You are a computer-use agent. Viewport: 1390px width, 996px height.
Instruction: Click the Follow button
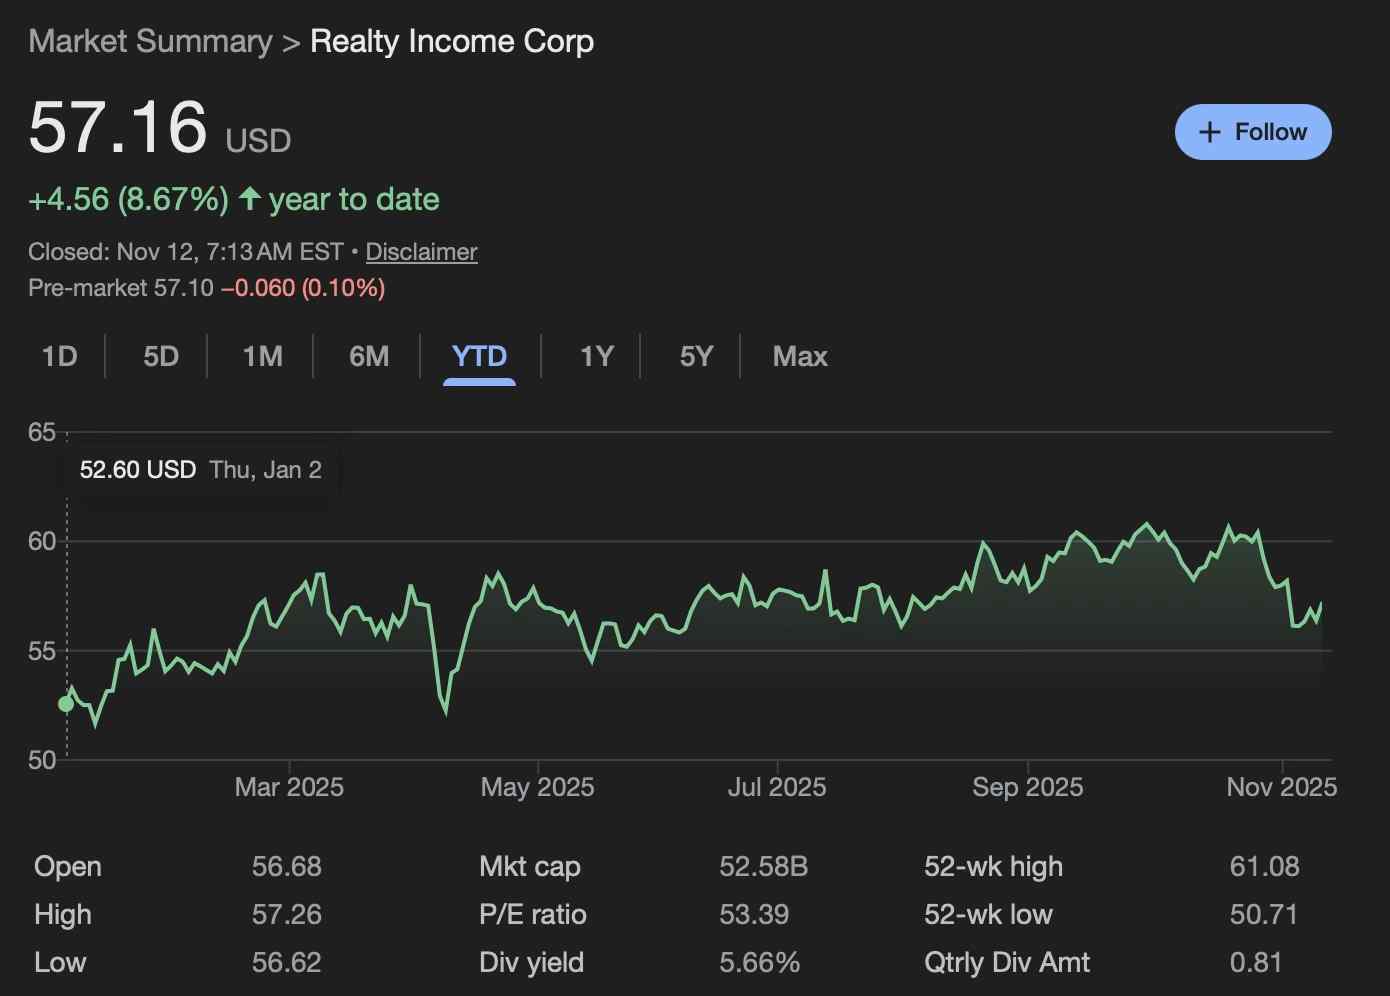pos(1252,132)
